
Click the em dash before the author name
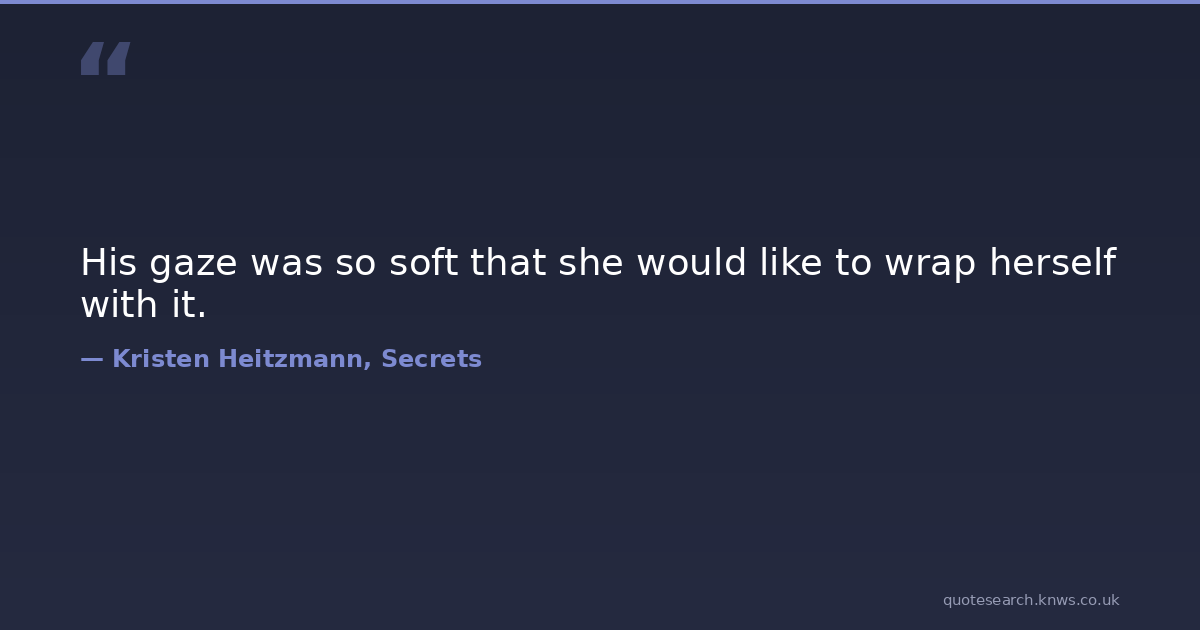[91, 359]
